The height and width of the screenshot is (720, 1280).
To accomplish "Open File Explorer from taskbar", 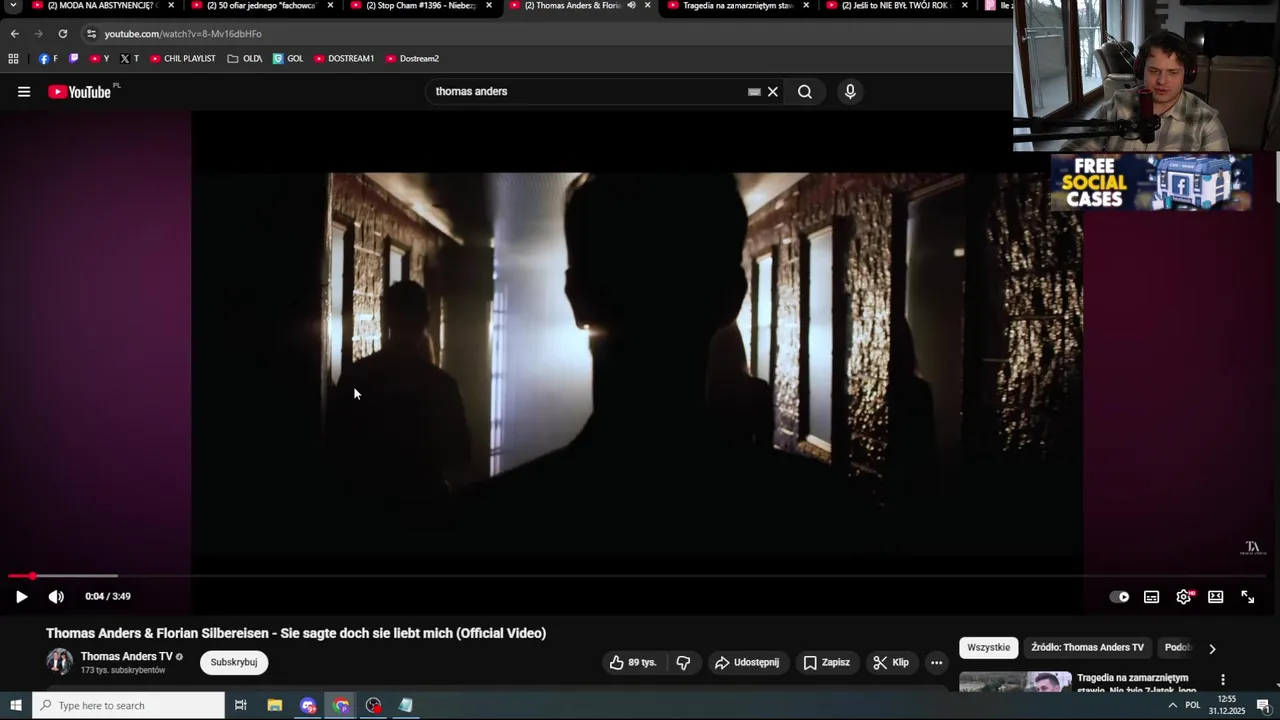I will 275,706.
